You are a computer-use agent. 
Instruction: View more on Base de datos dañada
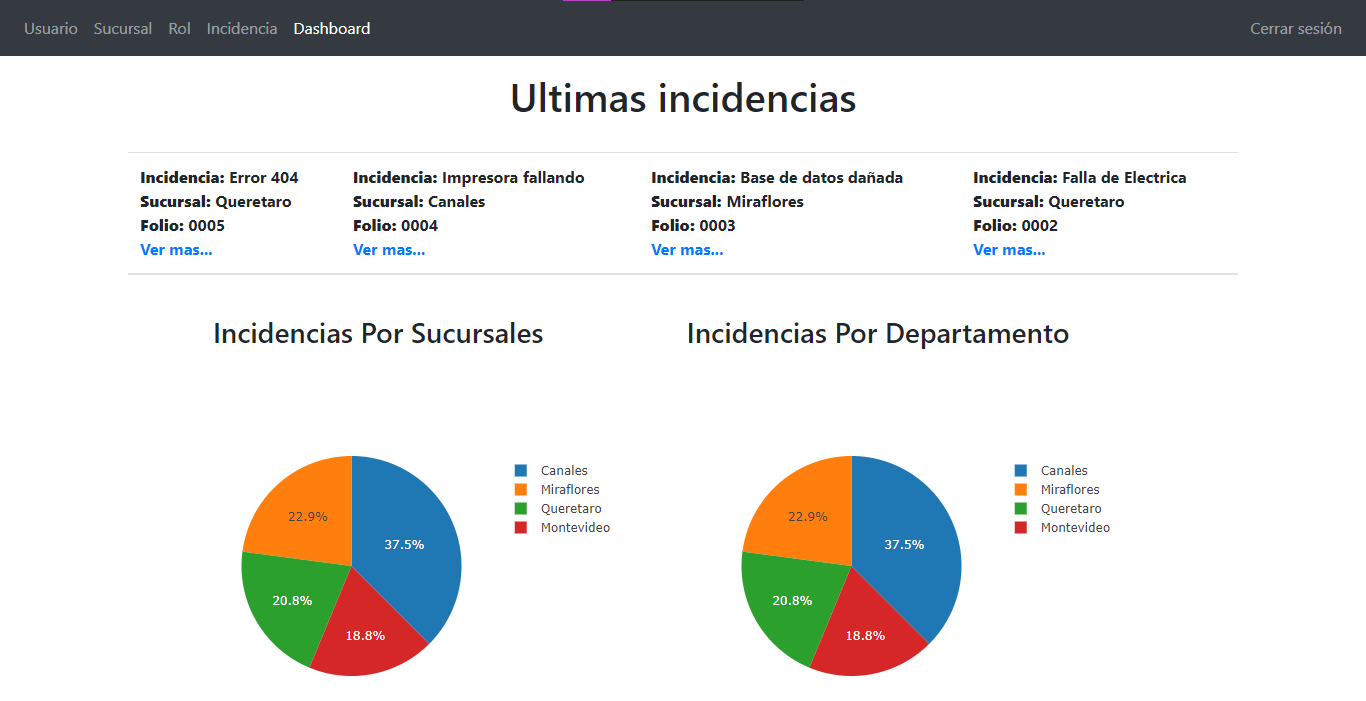(x=687, y=250)
